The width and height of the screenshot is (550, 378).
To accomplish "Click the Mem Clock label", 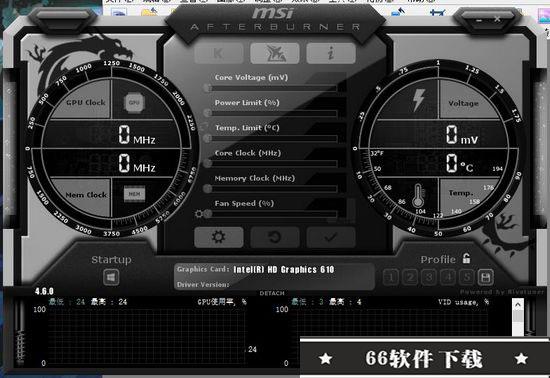I will tap(86, 195).
